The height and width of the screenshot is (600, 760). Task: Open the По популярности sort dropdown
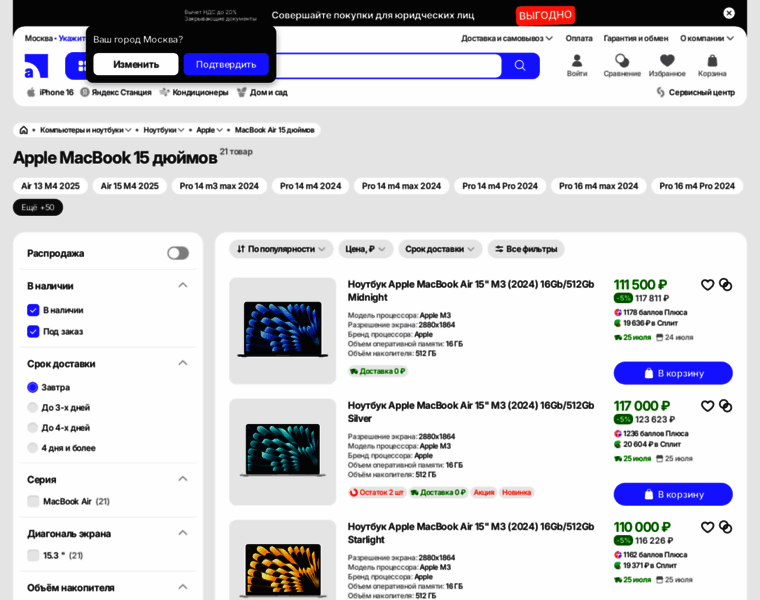tap(281, 249)
